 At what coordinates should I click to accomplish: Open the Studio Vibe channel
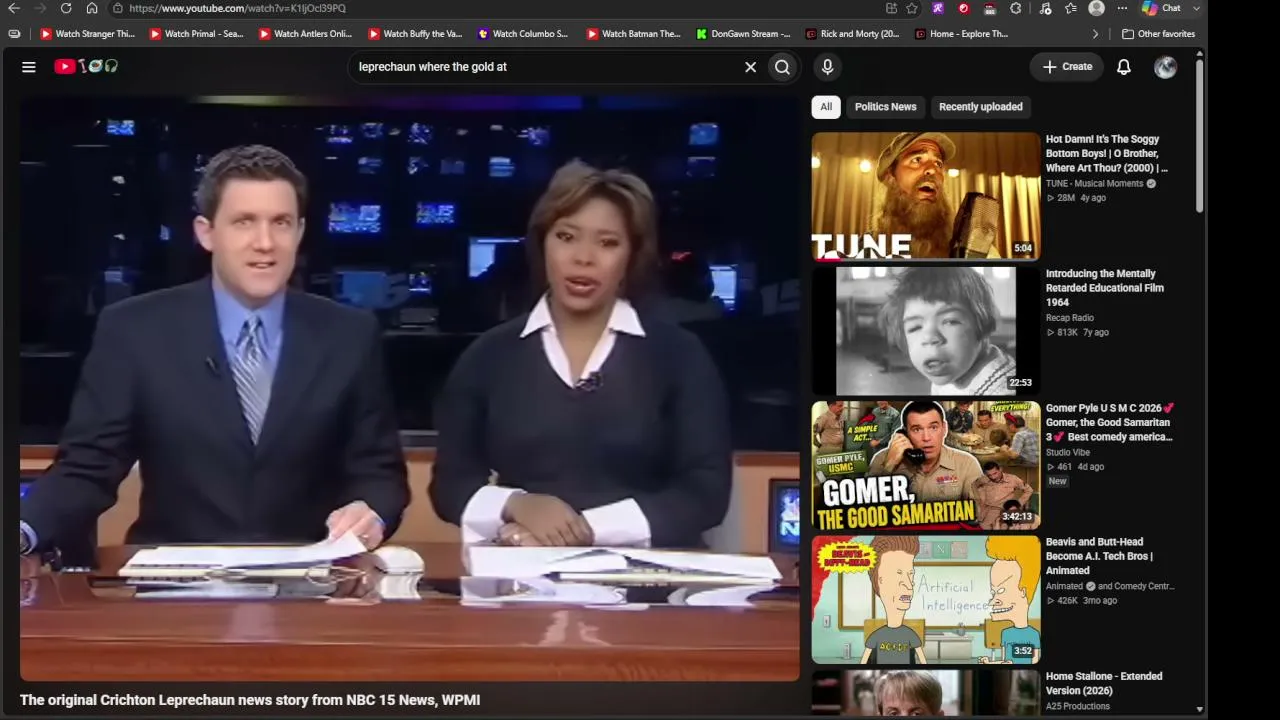(x=1068, y=452)
